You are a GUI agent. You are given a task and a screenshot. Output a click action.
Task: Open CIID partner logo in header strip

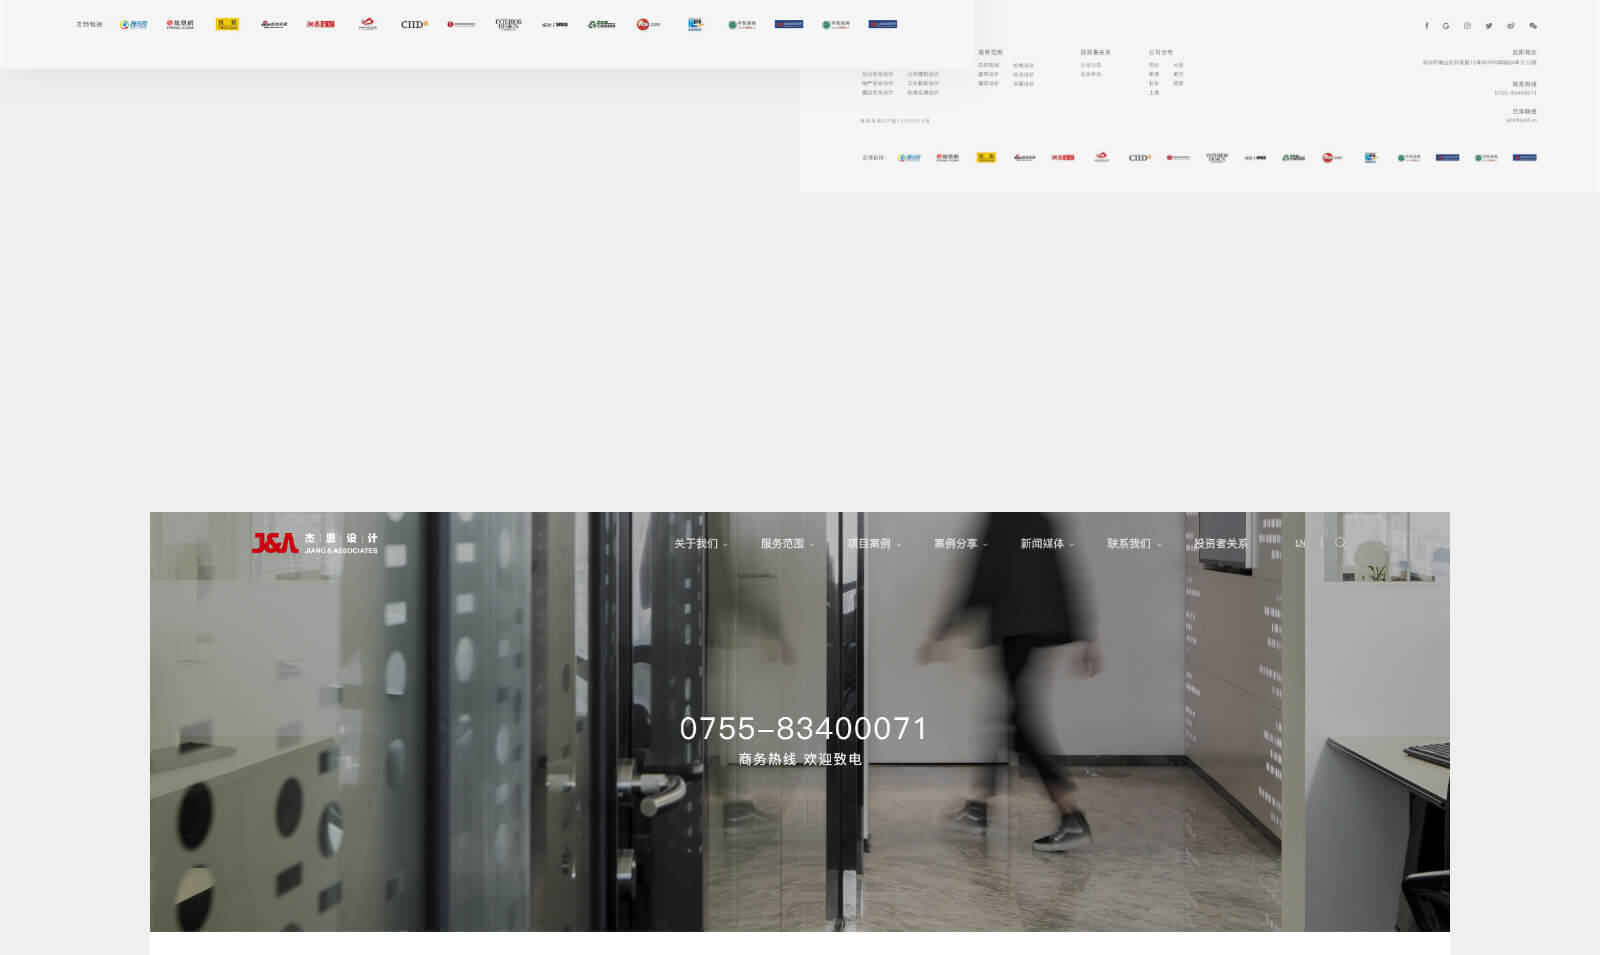[414, 24]
